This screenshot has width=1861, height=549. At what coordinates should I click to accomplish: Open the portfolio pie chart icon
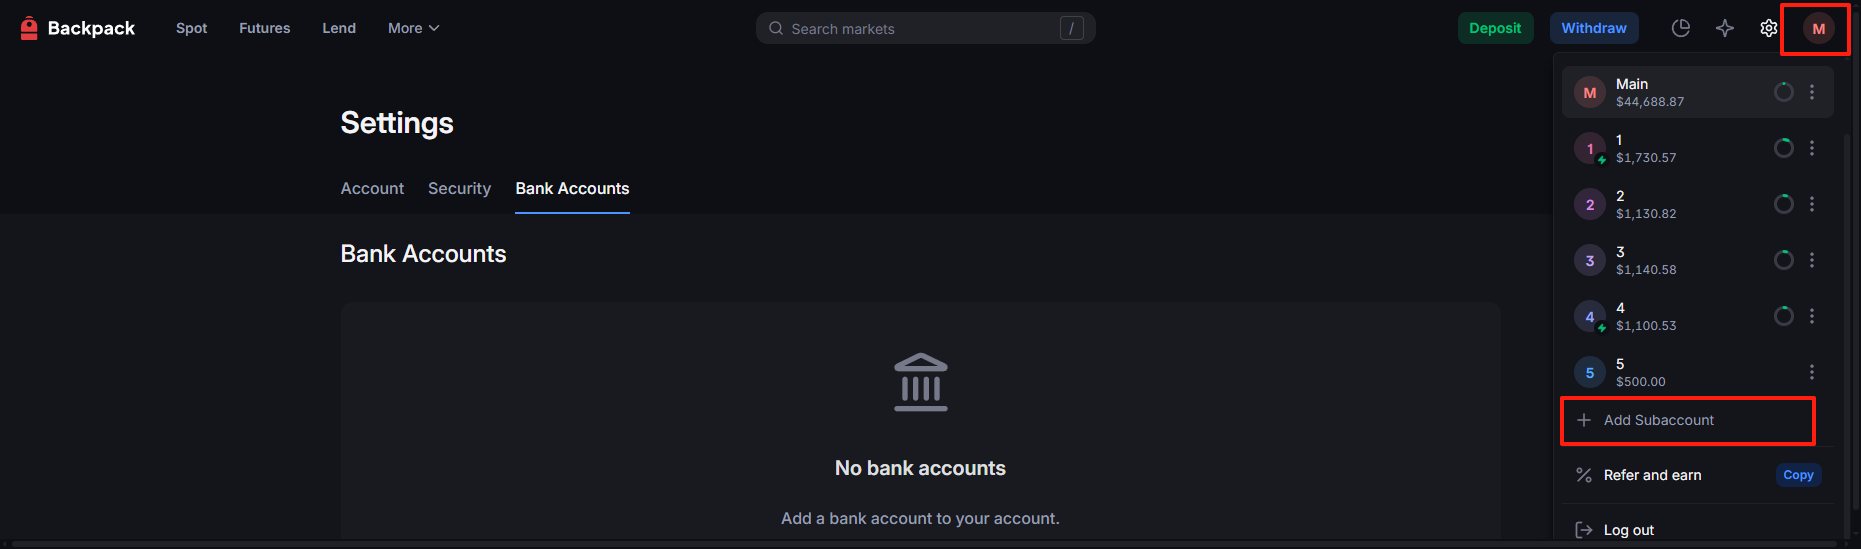[1681, 28]
